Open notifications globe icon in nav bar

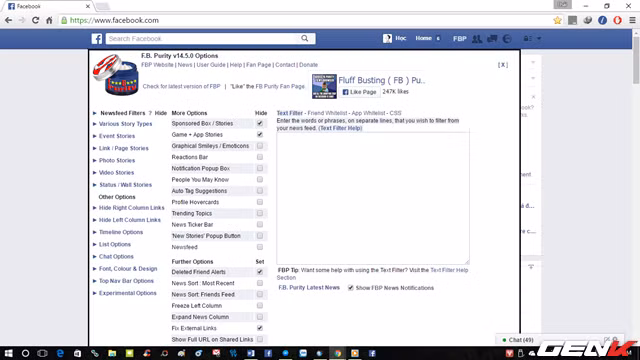507,38
